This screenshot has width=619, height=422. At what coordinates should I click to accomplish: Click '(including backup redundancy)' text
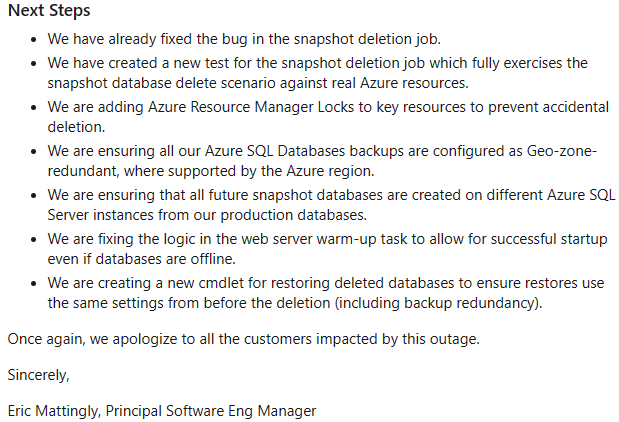pyautogui.click(x=439, y=303)
